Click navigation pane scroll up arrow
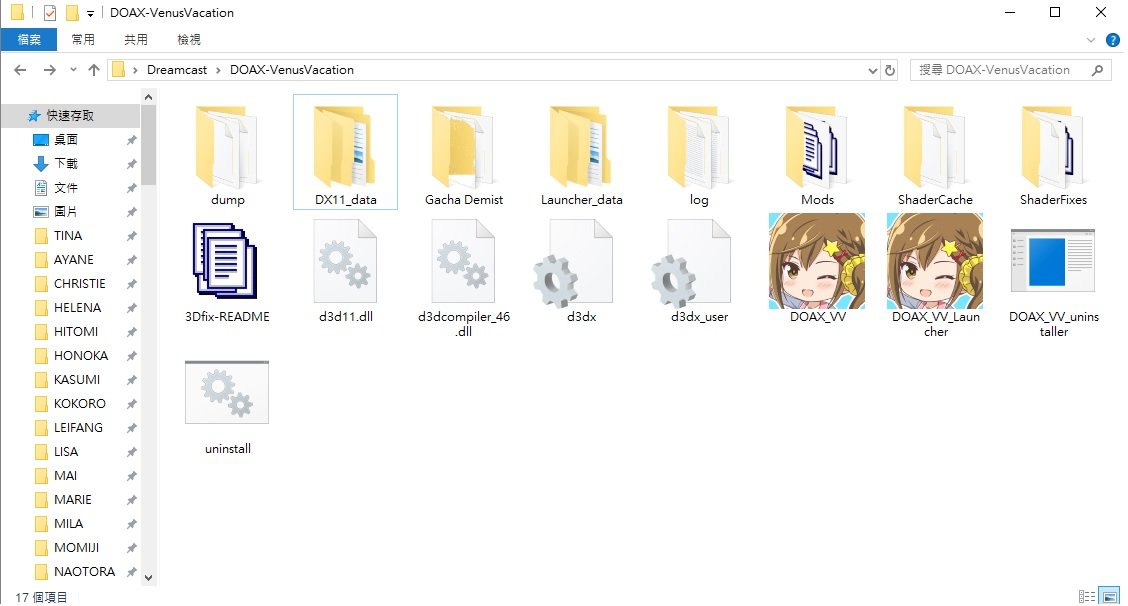 click(x=148, y=96)
